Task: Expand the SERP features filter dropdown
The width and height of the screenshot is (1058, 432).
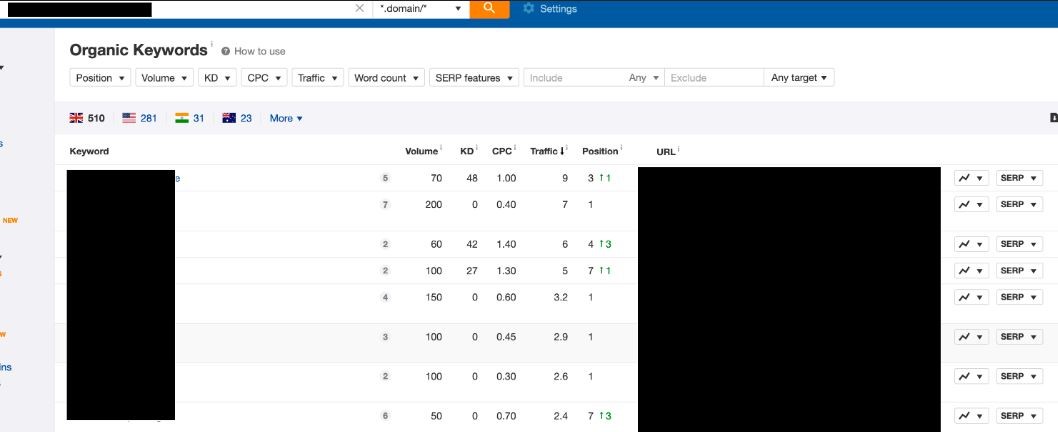Action: coord(473,78)
